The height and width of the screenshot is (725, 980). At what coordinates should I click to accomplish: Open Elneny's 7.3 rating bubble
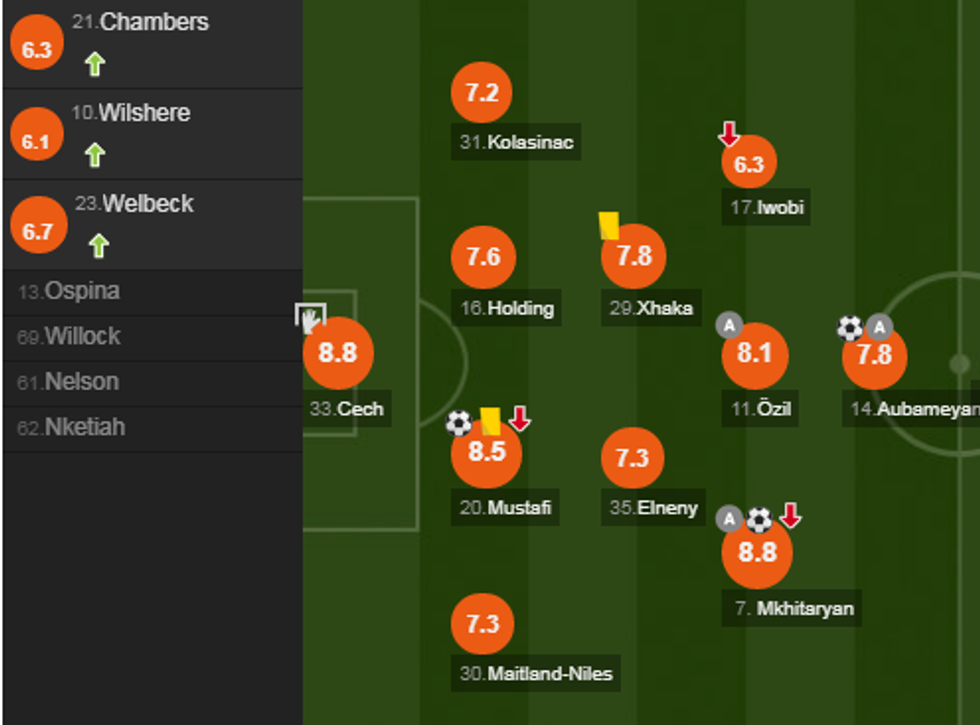click(633, 458)
